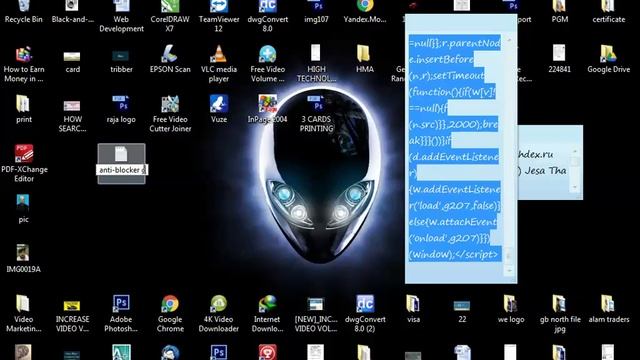Open the alam traders folder
The width and height of the screenshot is (640, 360).
609,309
